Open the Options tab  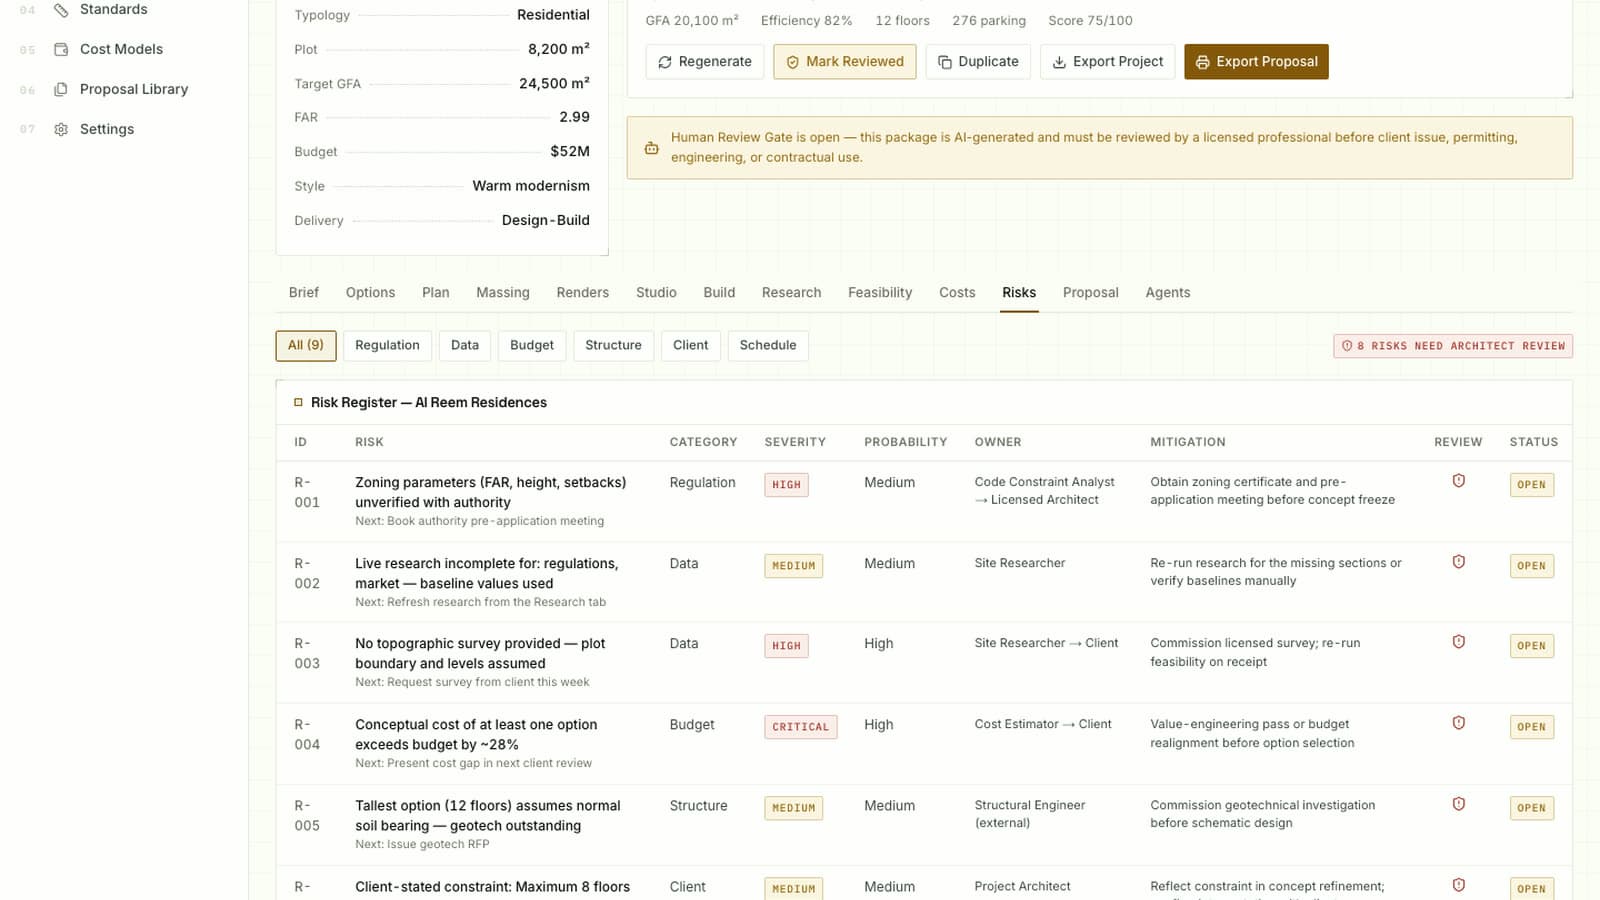click(370, 293)
